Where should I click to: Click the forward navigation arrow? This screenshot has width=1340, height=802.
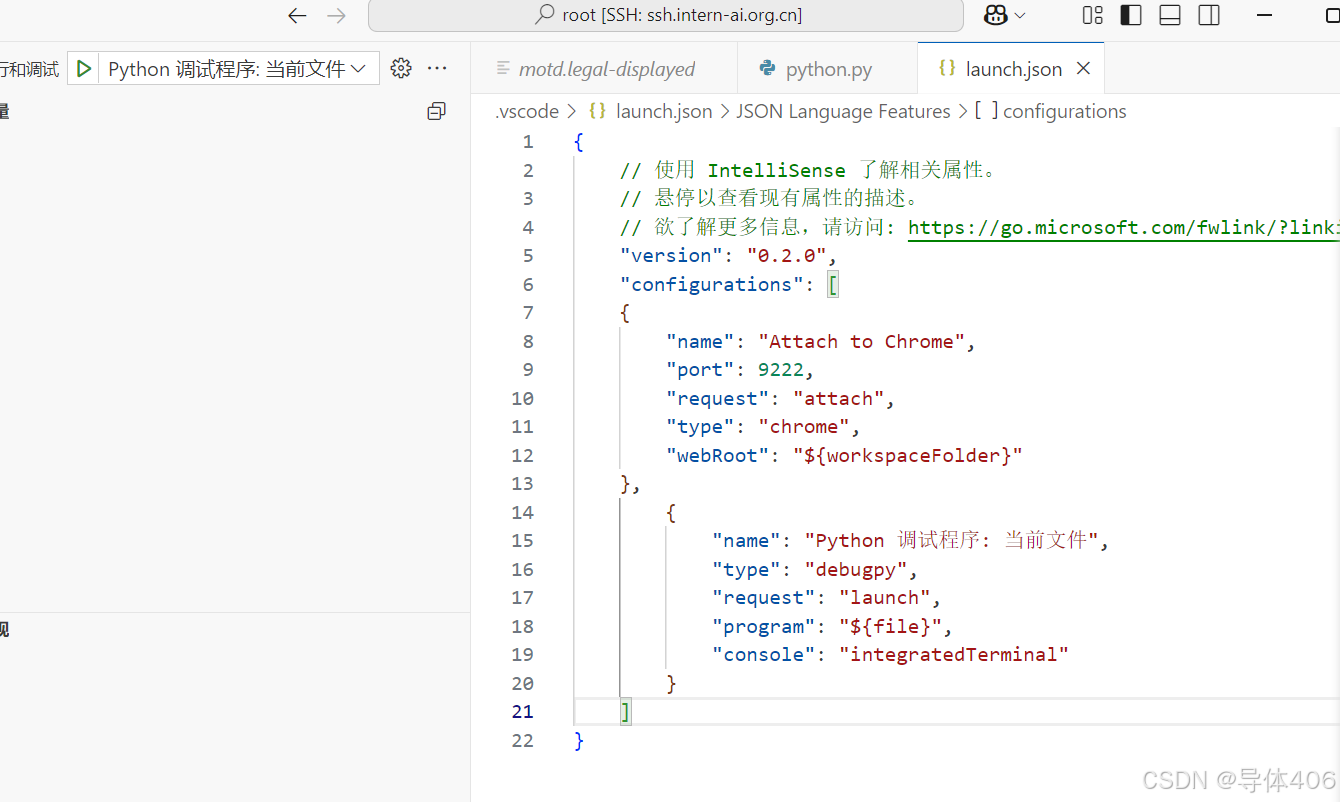336,15
